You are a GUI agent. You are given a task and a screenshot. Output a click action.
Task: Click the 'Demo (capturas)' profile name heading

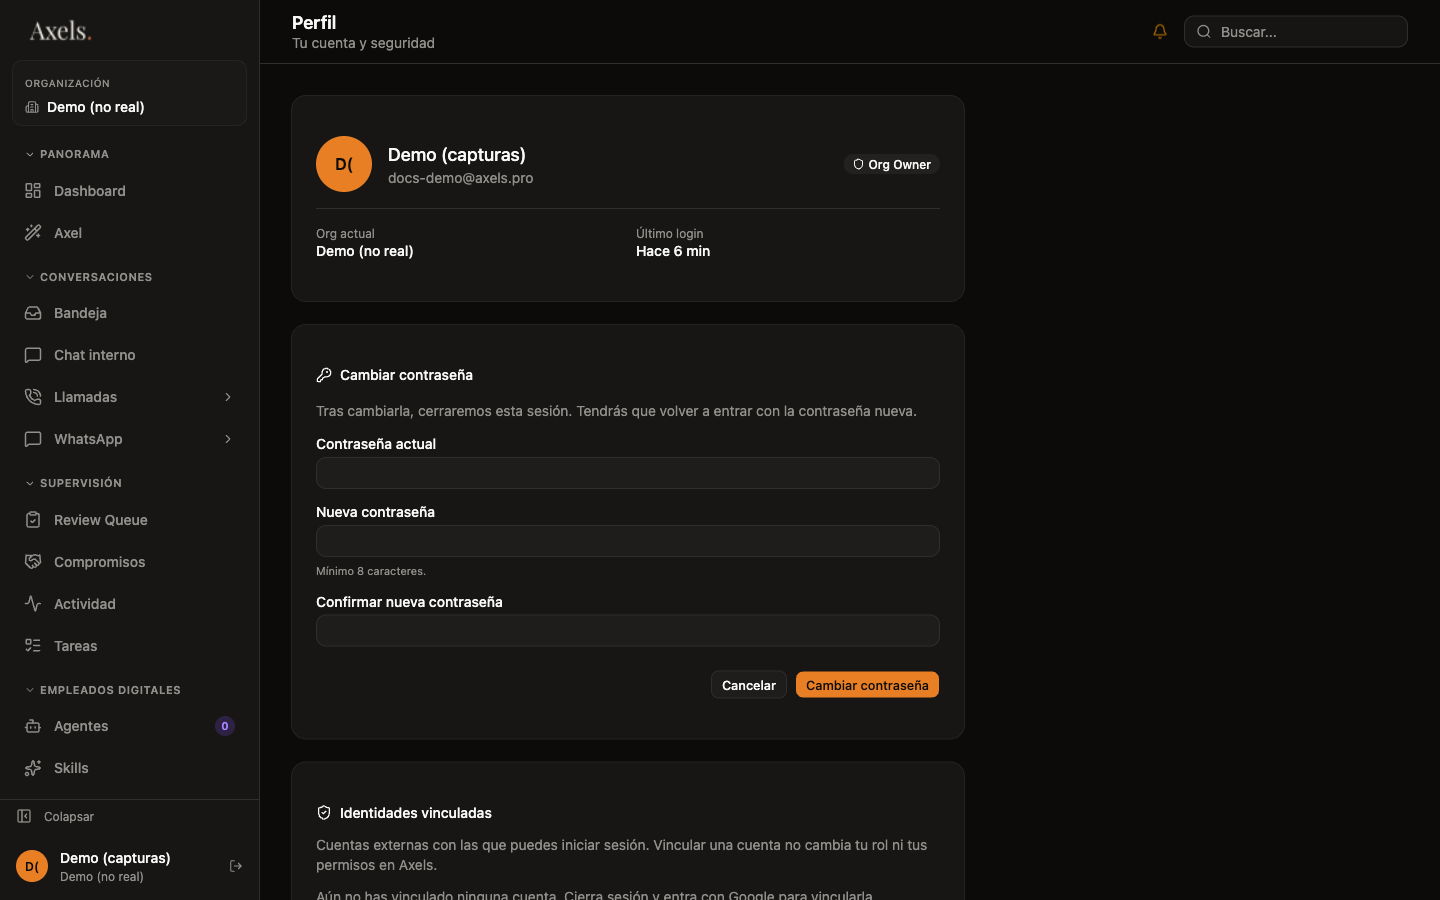[457, 155]
